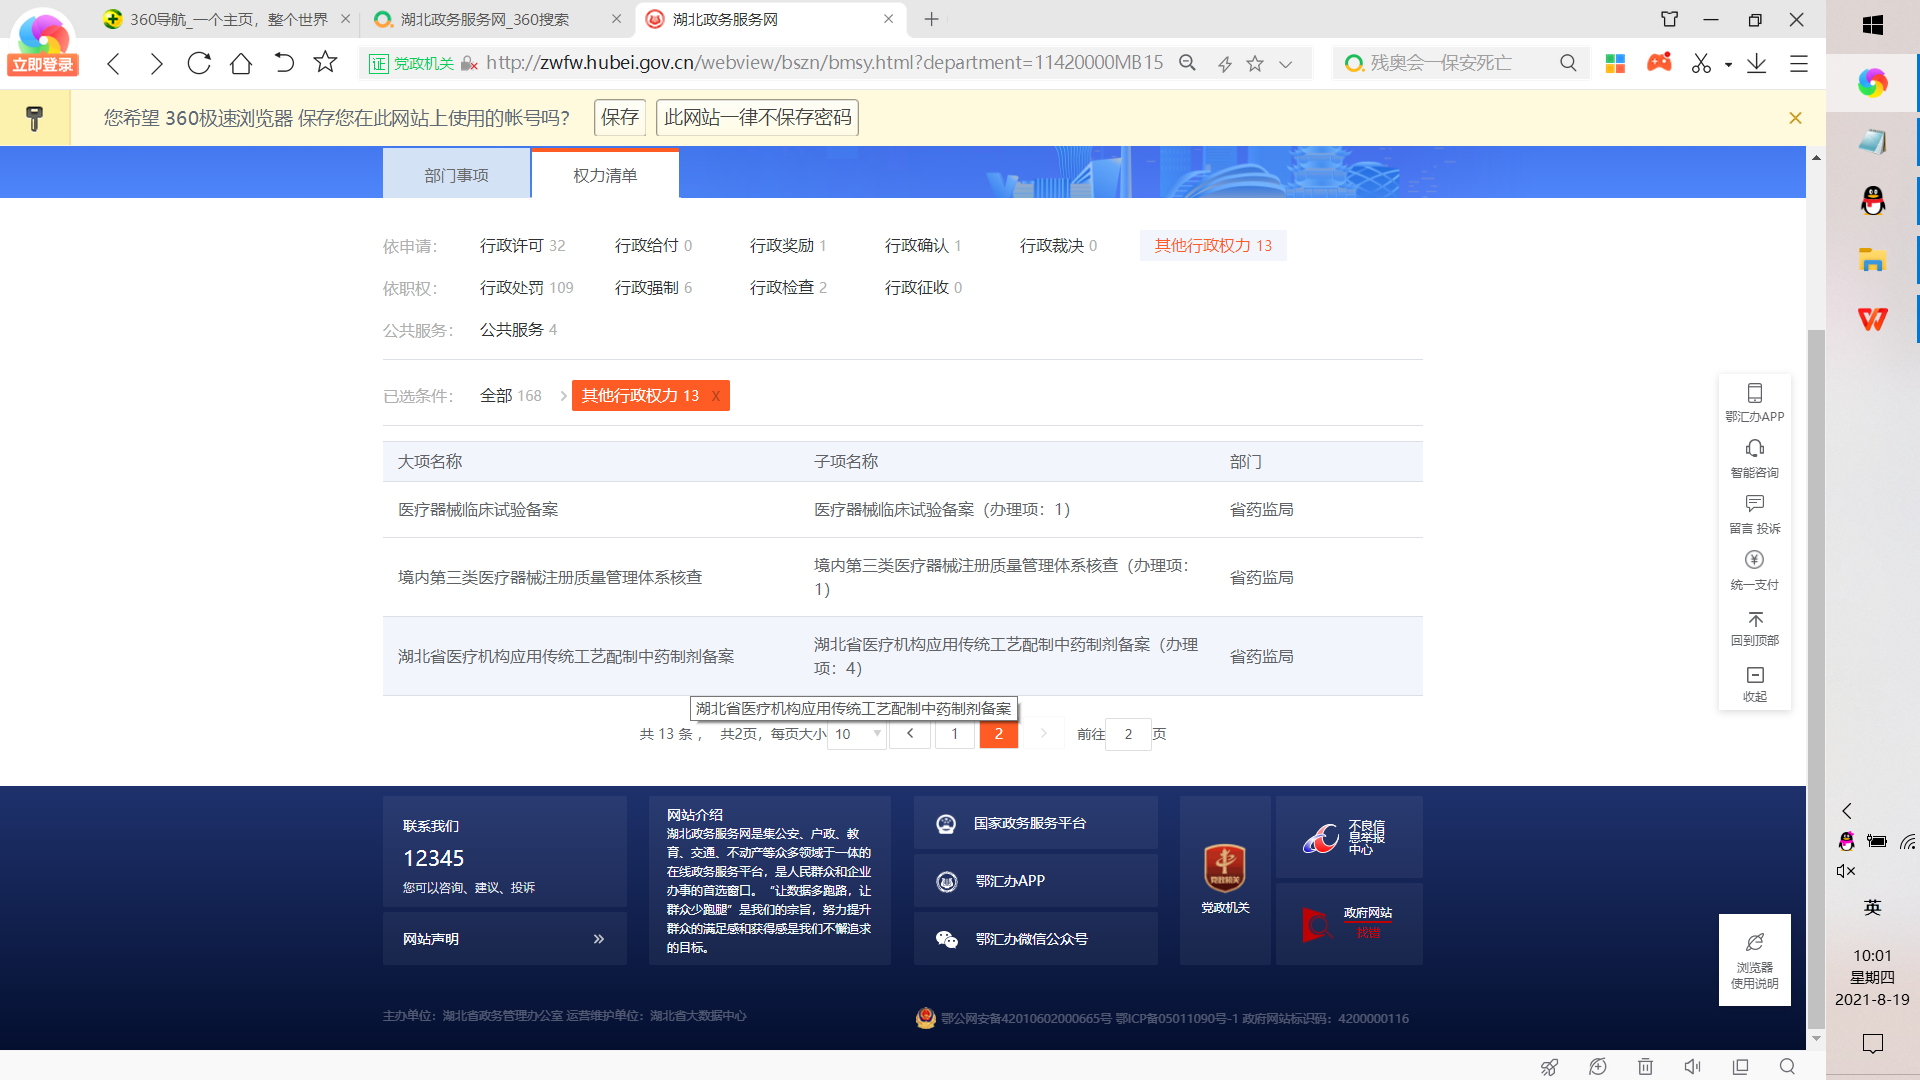Expand 网站声明 with double chevron

(x=598, y=939)
